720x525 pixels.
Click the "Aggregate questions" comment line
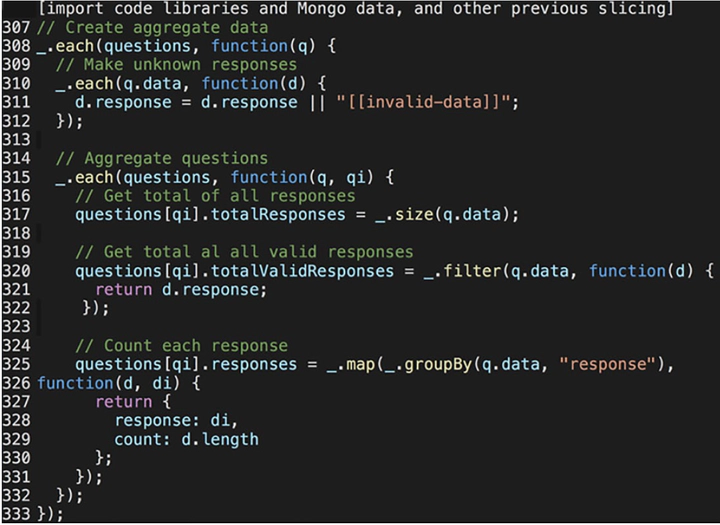(161, 158)
